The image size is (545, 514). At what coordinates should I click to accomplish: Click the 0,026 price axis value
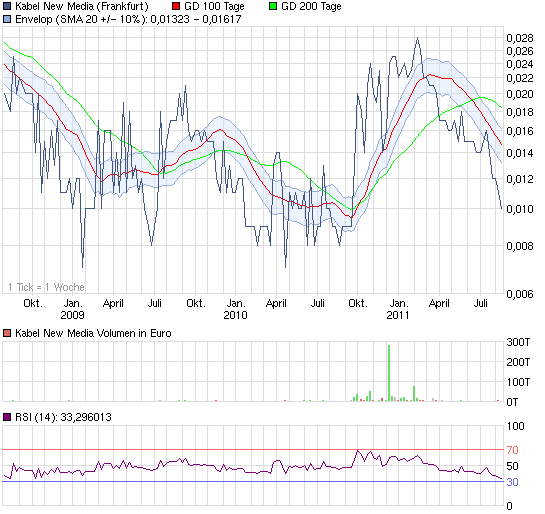[520, 51]
